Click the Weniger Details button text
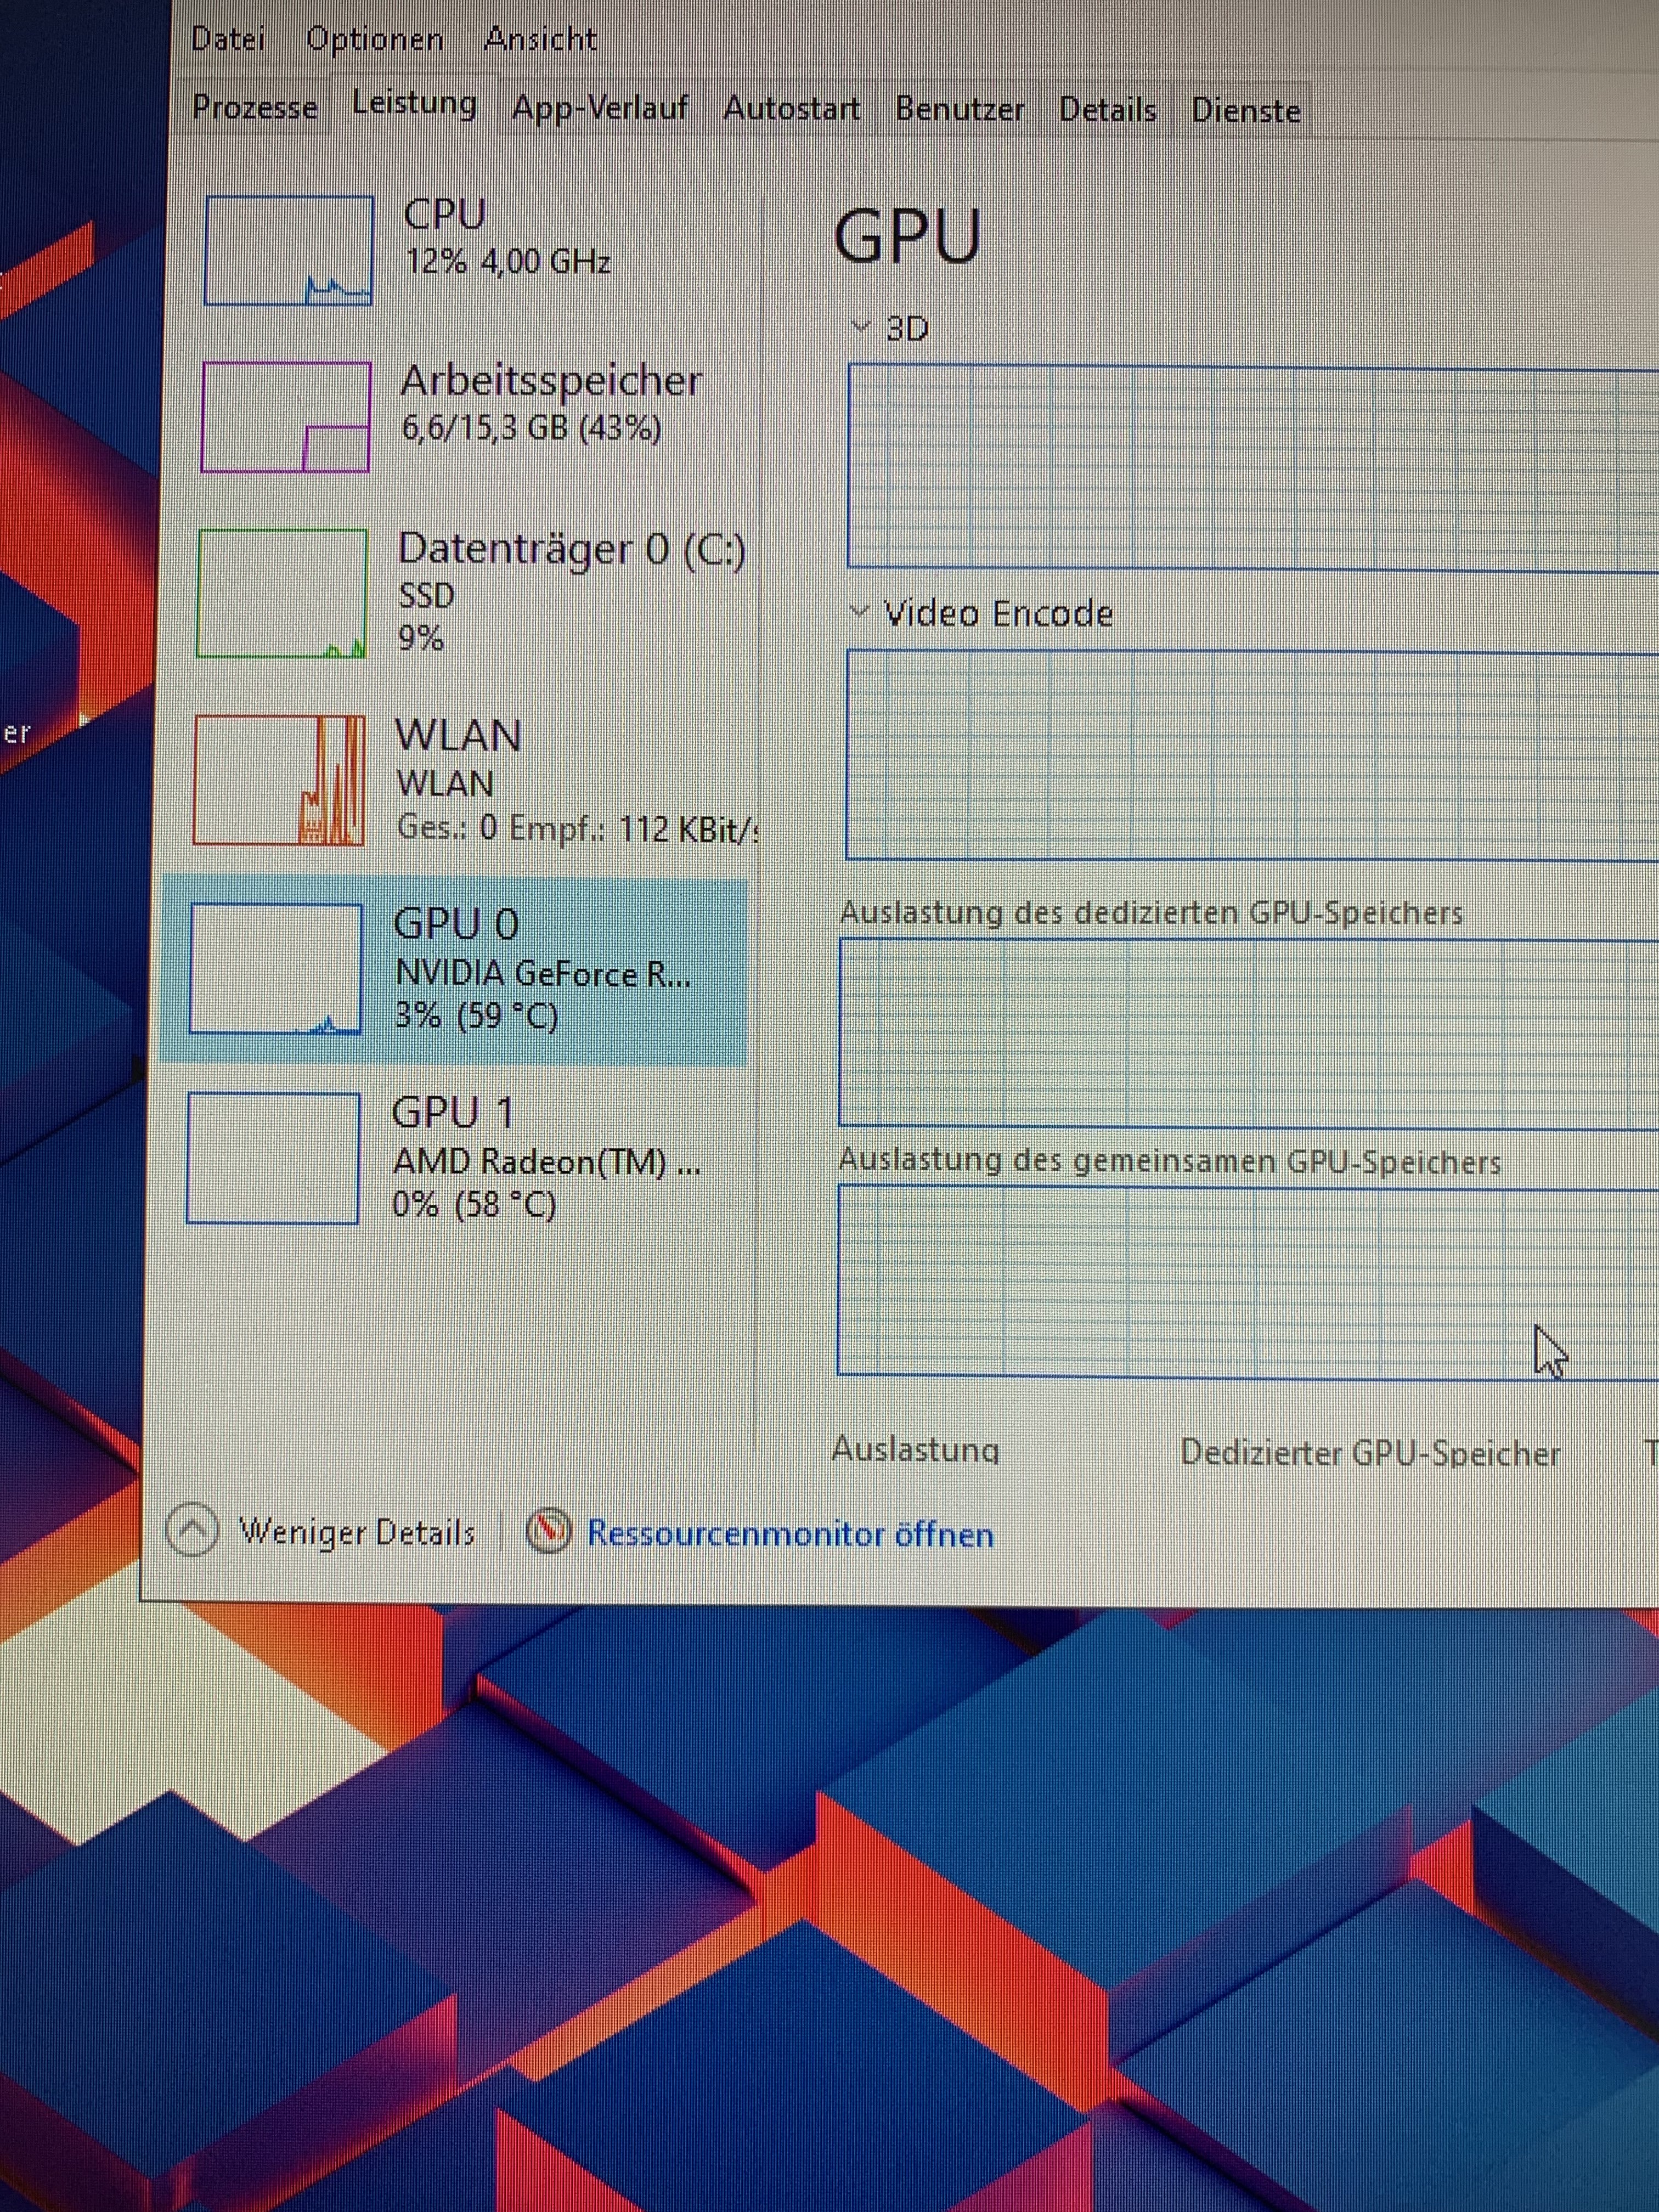1659x2212 pixels. coord(357,1532)
